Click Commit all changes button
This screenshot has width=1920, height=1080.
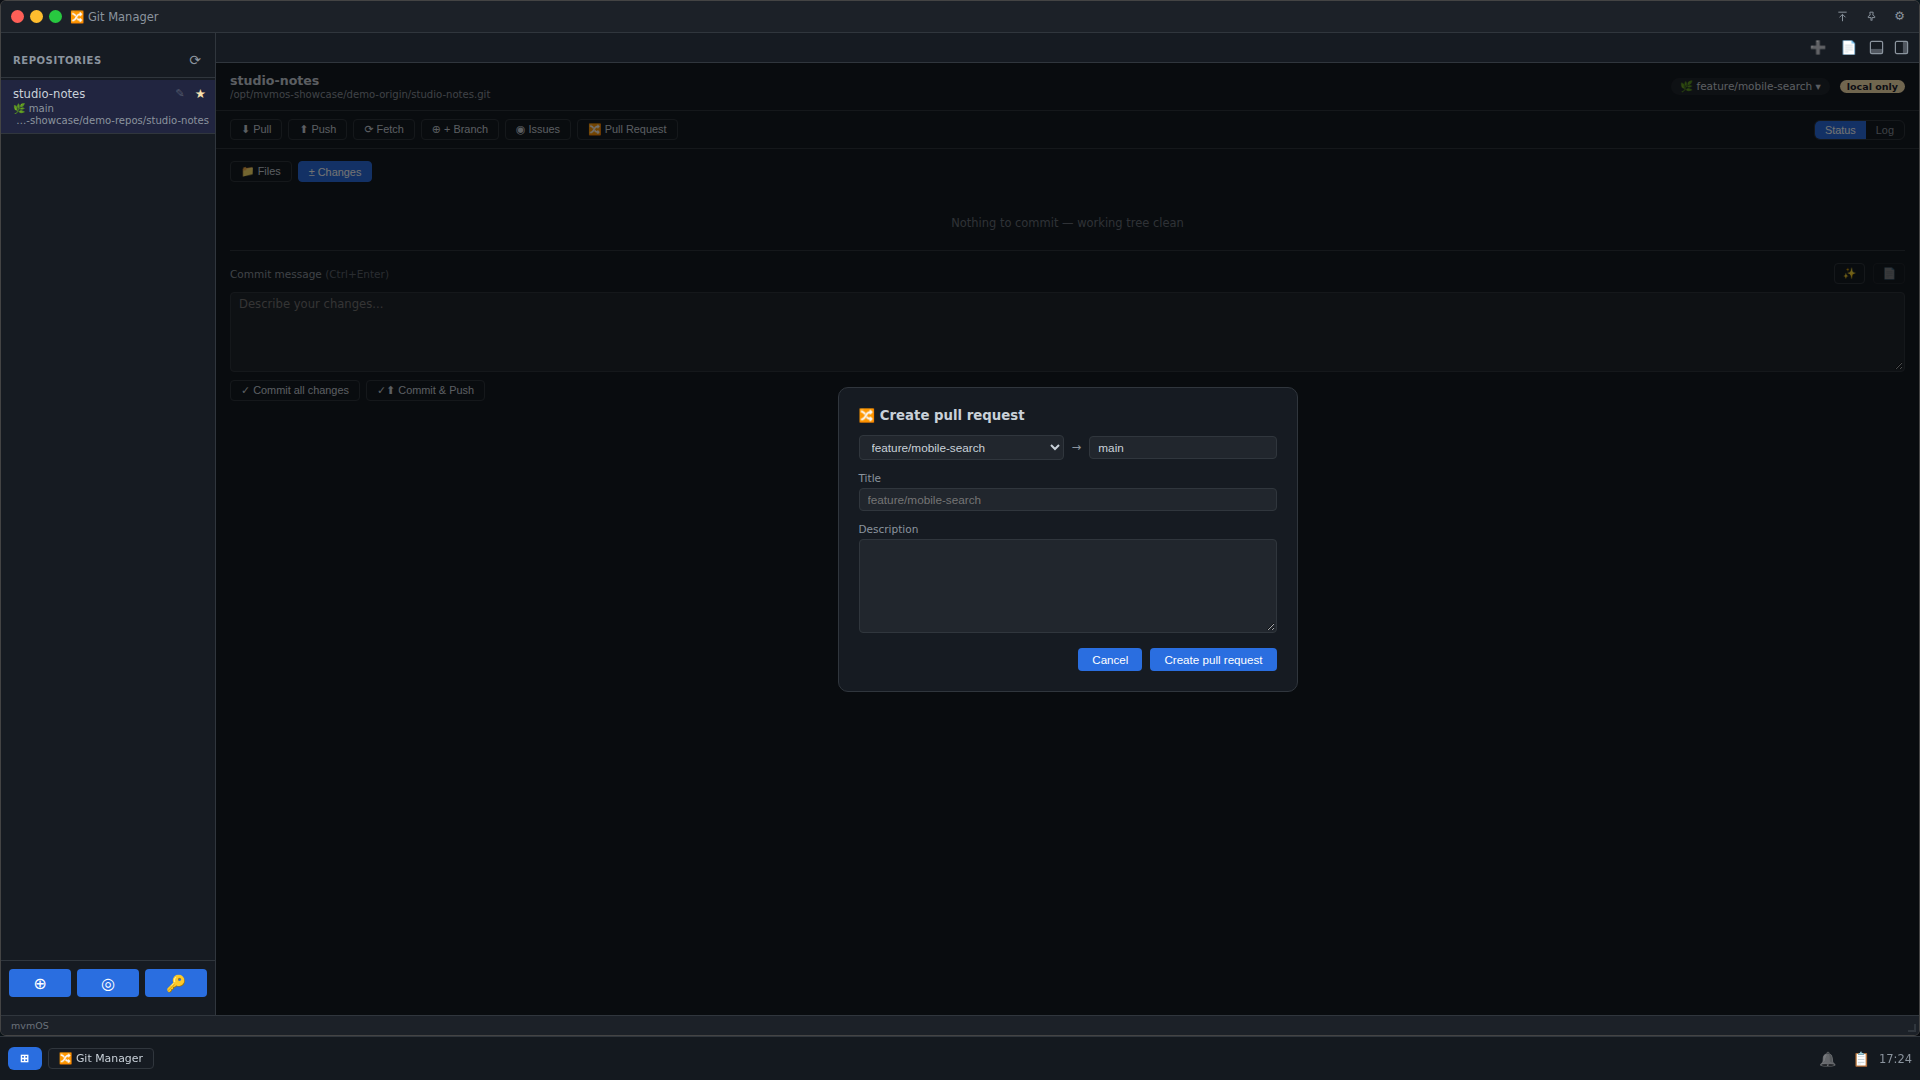[295, 390]
